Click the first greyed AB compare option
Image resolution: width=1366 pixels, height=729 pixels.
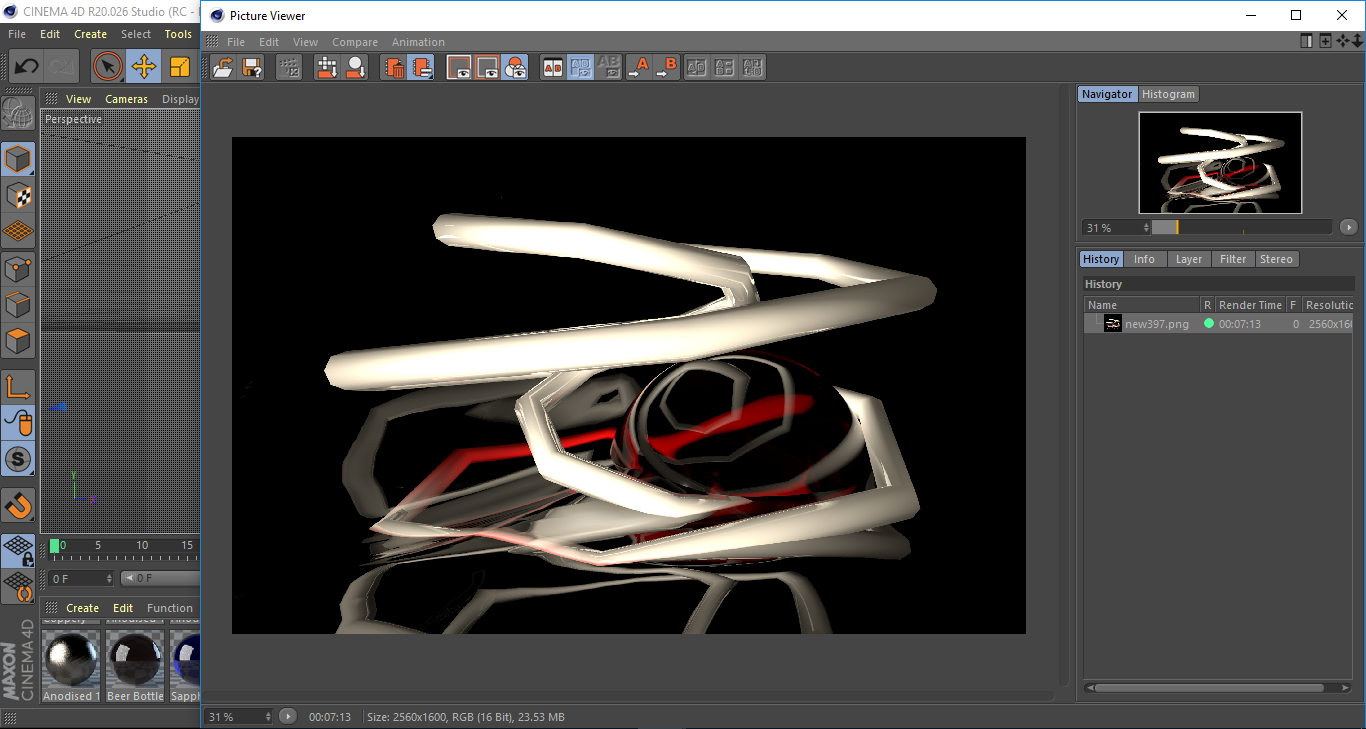click(697, 68)
